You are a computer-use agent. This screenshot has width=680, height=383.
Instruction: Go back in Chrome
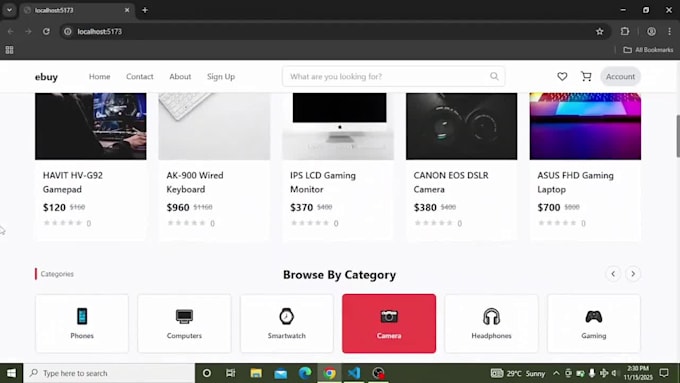[10, 31]
